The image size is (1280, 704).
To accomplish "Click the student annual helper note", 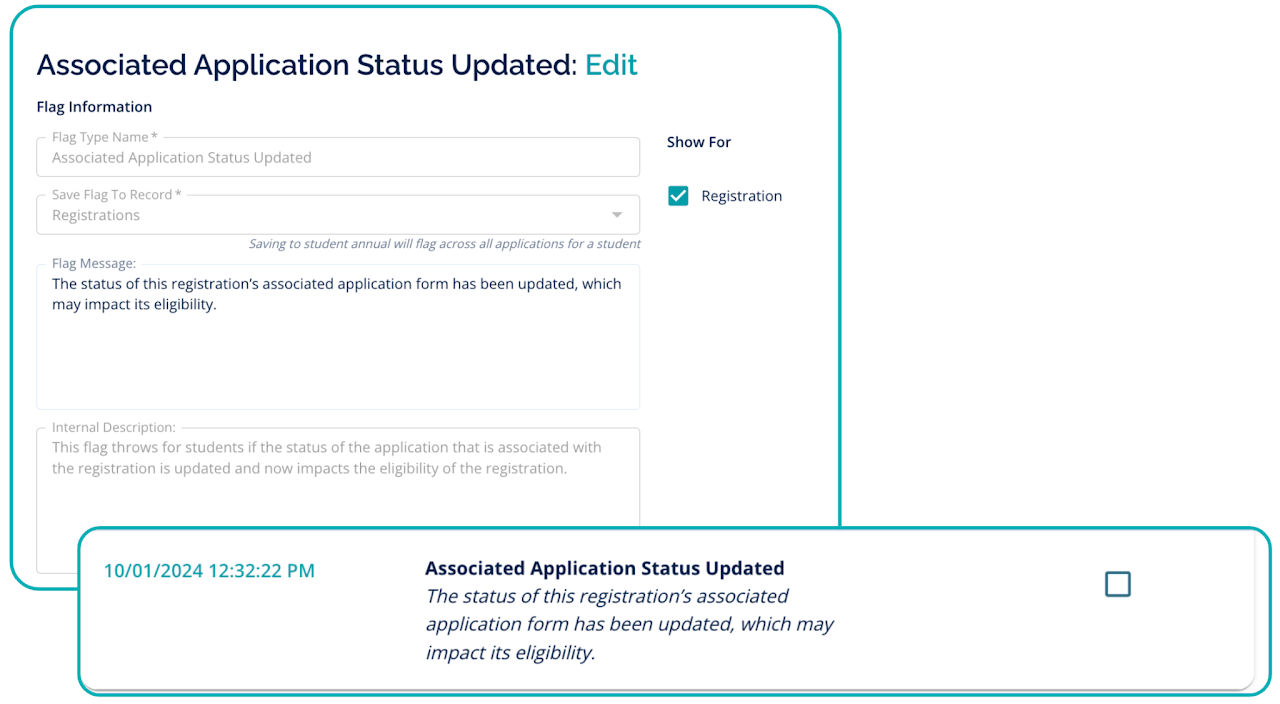I will click(x=444, y=244).
